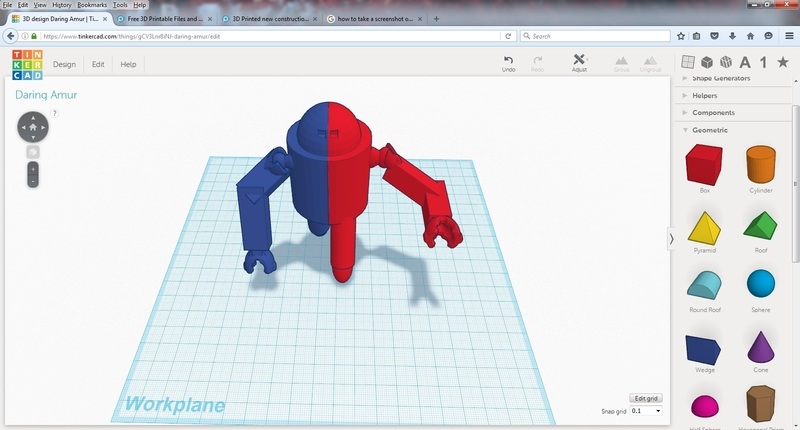This screenshot has width=800, height=430.
Task: Zoom in with the plus button
Action: click(33, 169)
